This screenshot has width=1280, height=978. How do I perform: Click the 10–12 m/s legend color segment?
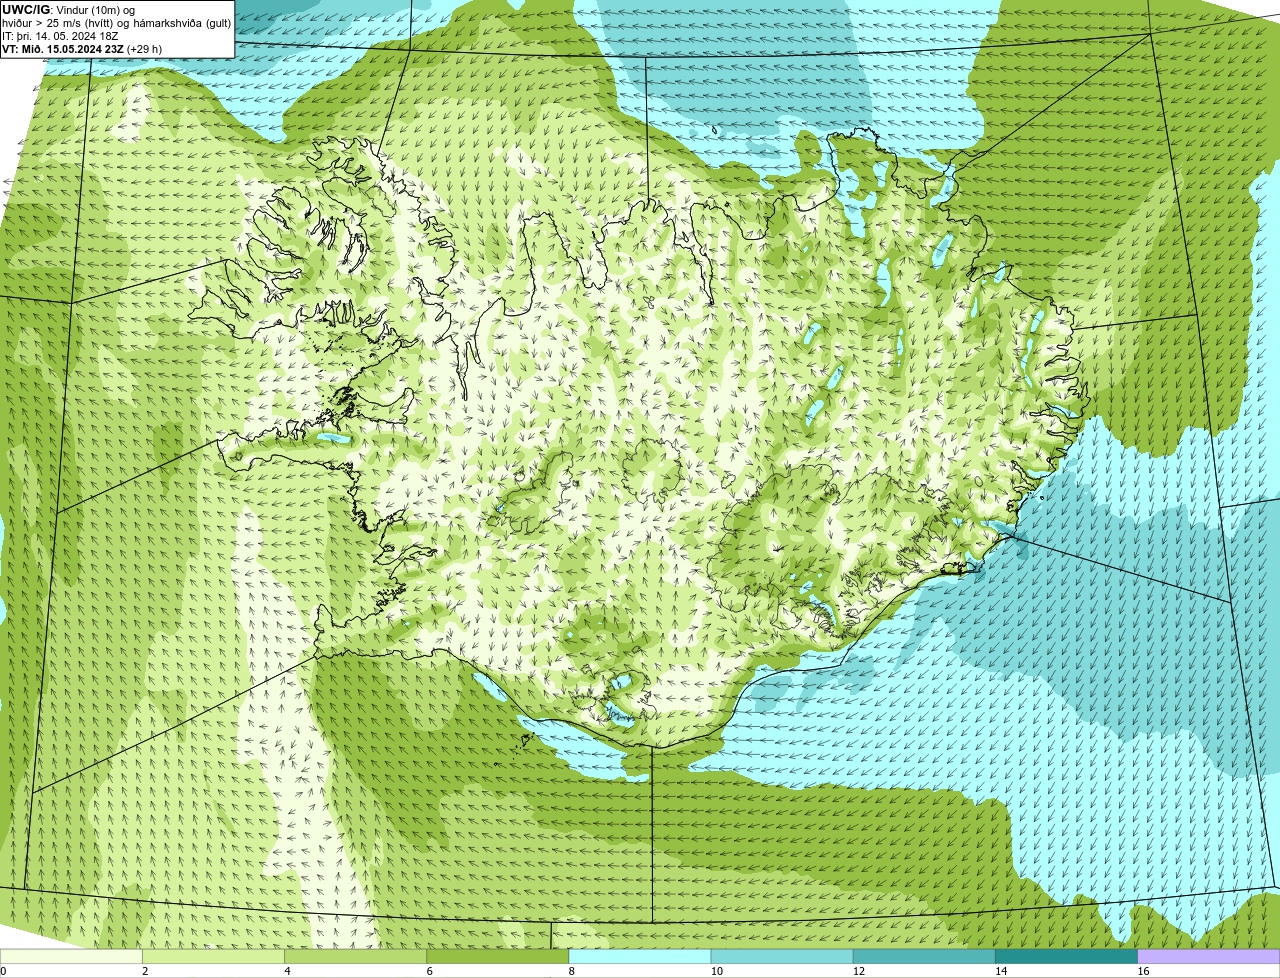pyautogui.click(x=782, y=956)
